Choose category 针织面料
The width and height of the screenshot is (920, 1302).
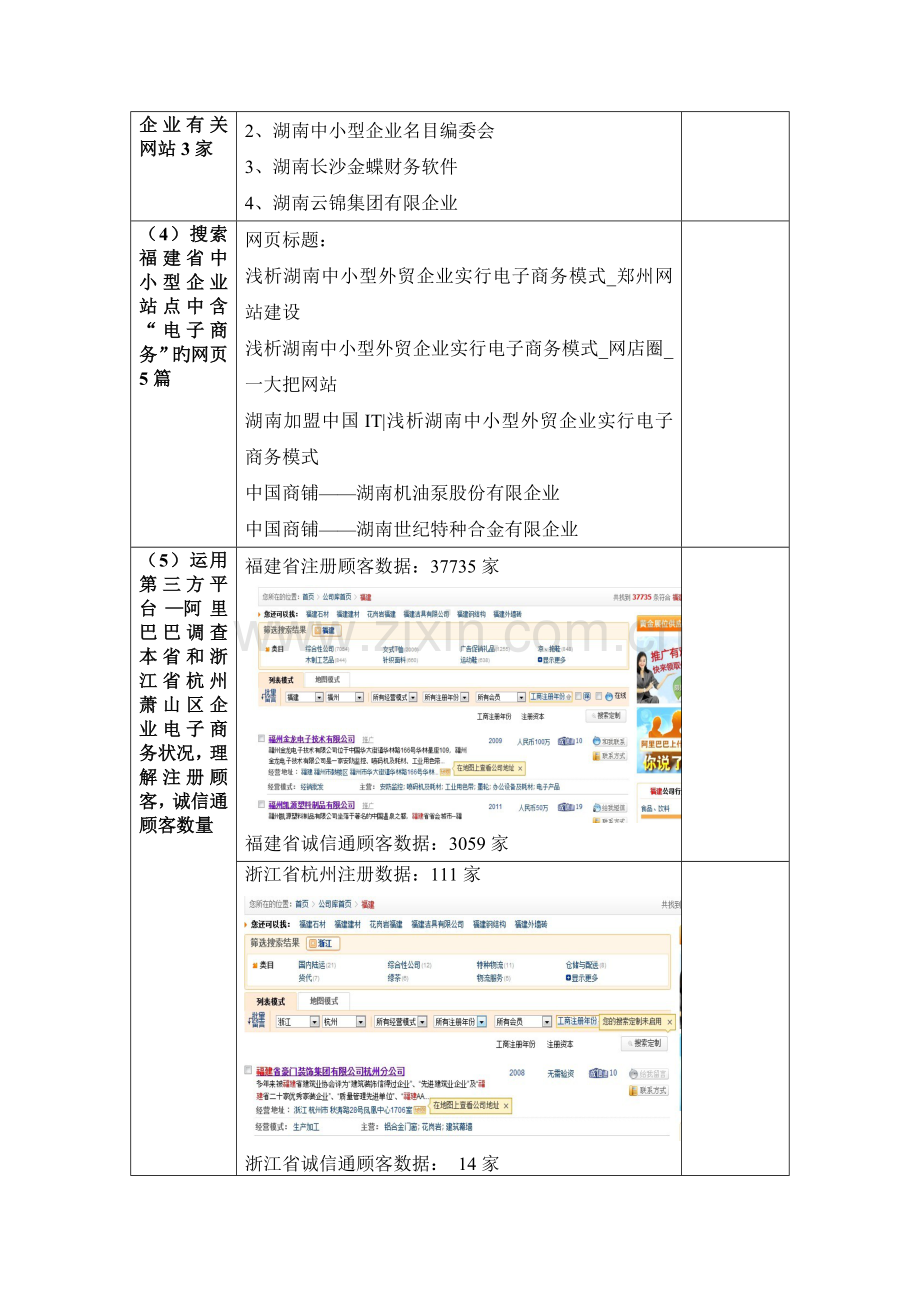(x=394, y=660)
